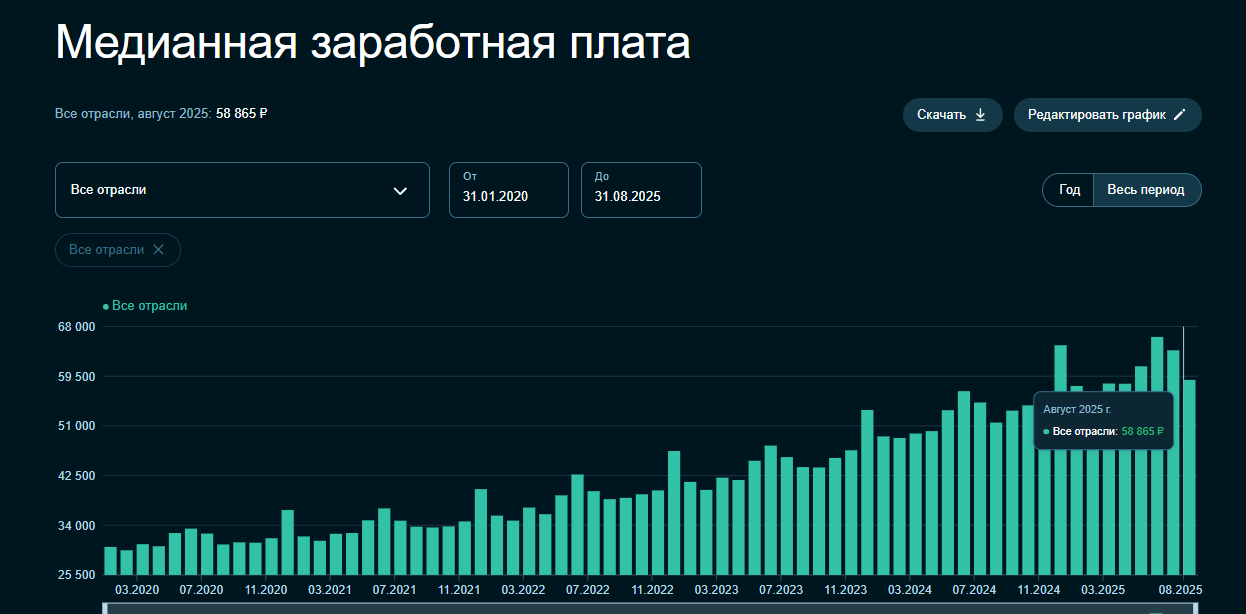Click the 03.2021 x-axis label
Image resolution: width=1246 pixels, height=614 pixels.
coord(330,590)
